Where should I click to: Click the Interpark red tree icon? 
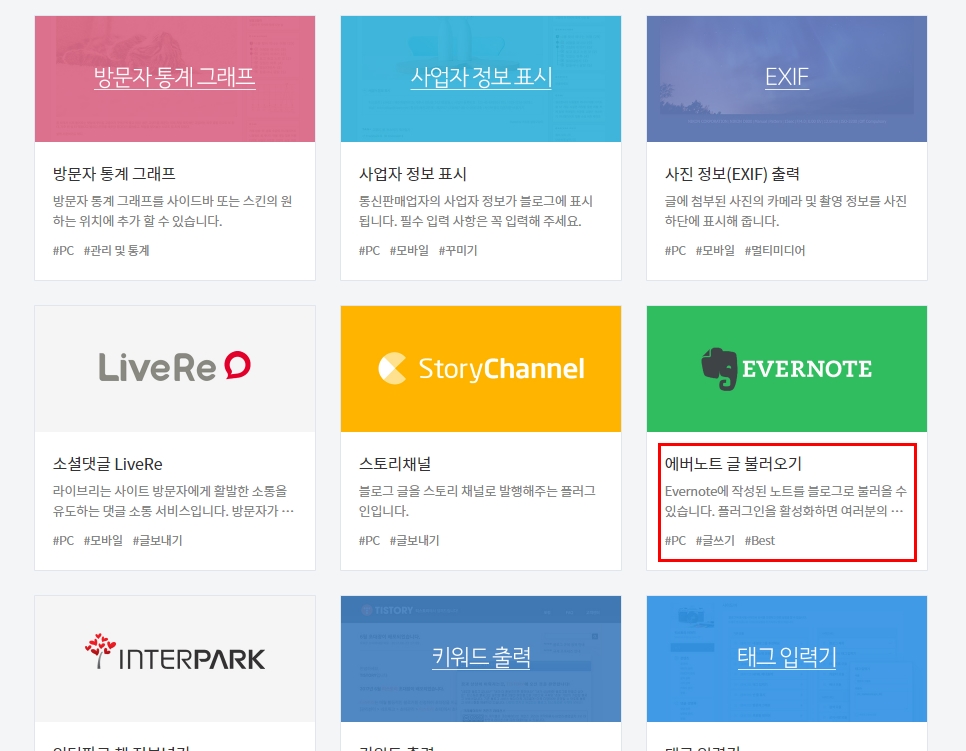click(100, 651)
